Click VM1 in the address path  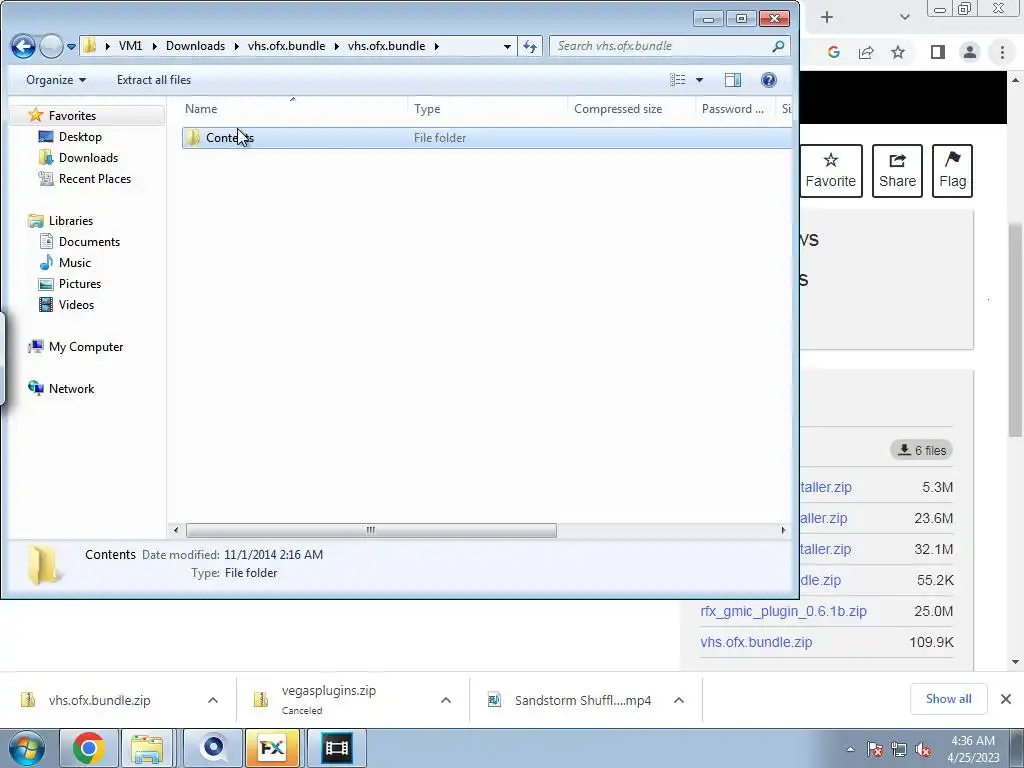click(131, 46)
